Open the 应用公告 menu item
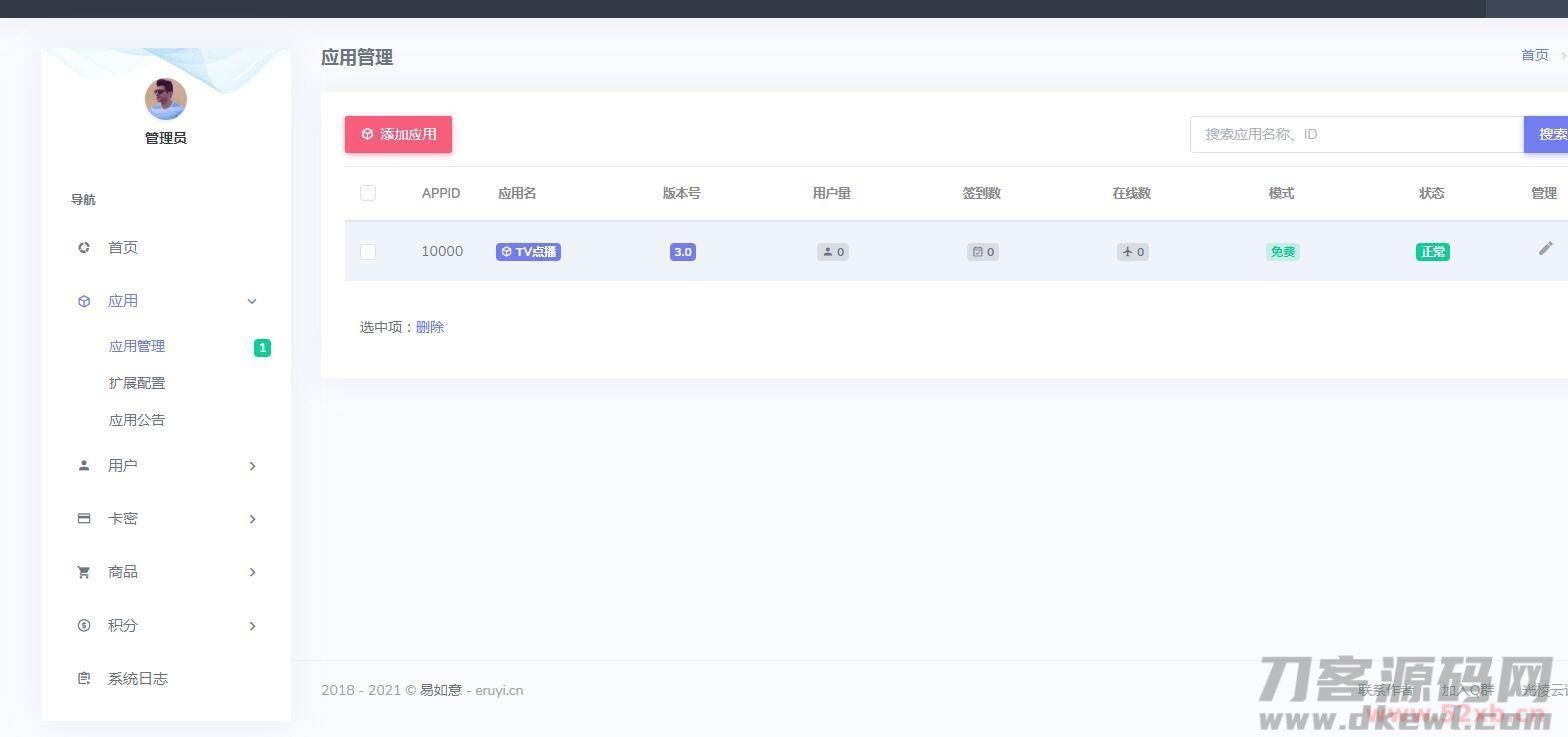1568x737 pixels. click(137, 420)
